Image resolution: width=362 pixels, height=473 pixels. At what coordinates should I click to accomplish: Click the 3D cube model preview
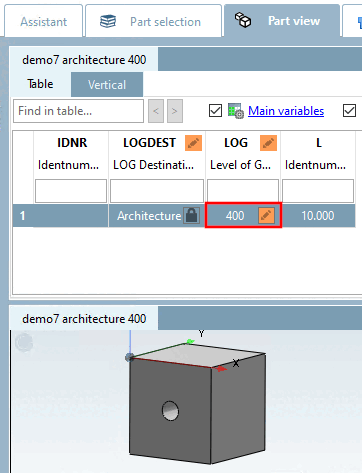pos(197,403)
